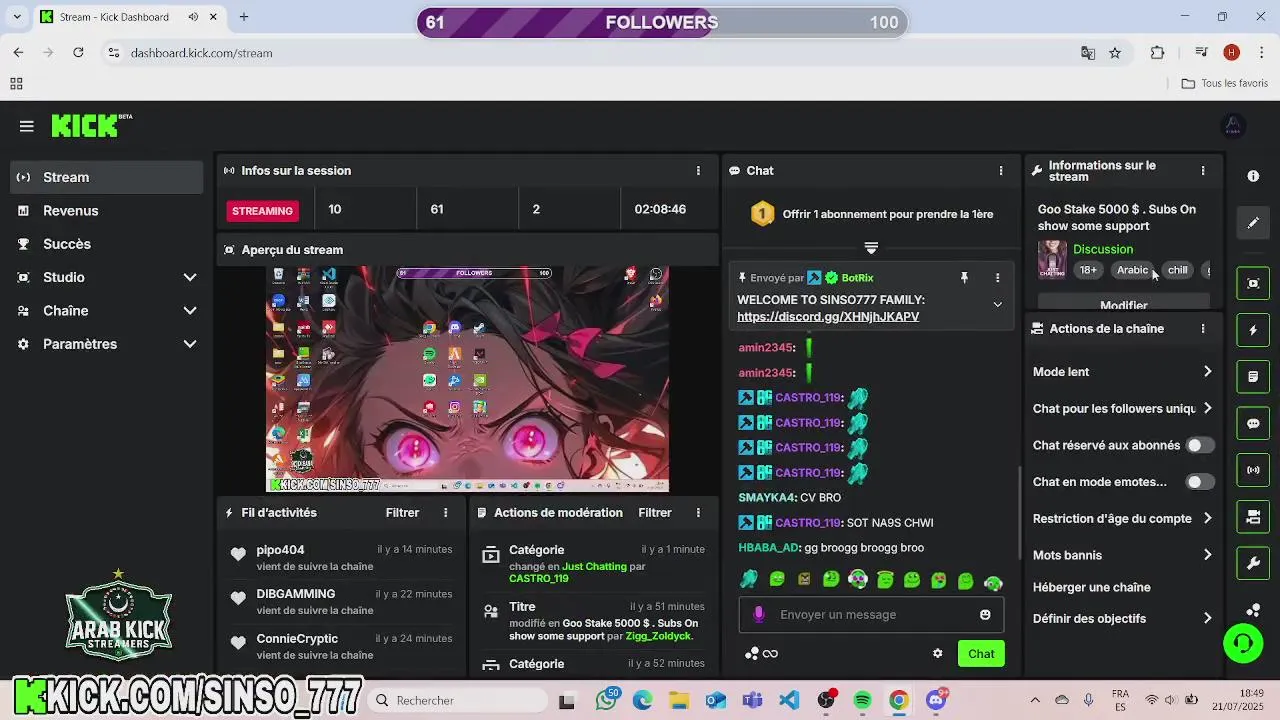Viewport: 1280px width, 720px height.
Task: Open chat settings gear icon
Action: click(x=938, y=654)
